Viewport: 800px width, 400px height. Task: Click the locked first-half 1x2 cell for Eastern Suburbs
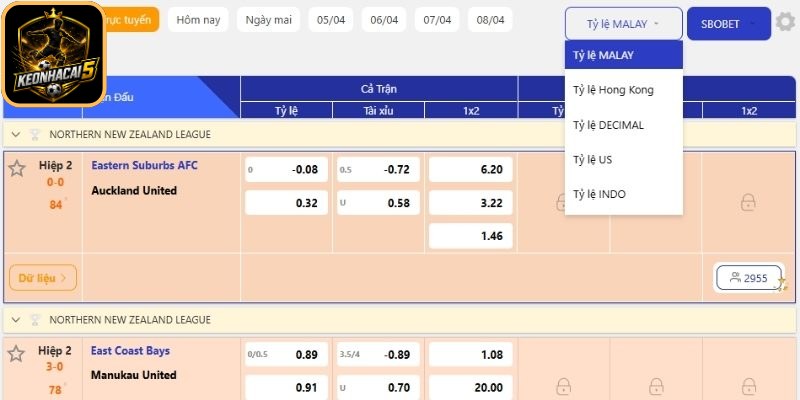pyautogui.click(x=748, y=203)
